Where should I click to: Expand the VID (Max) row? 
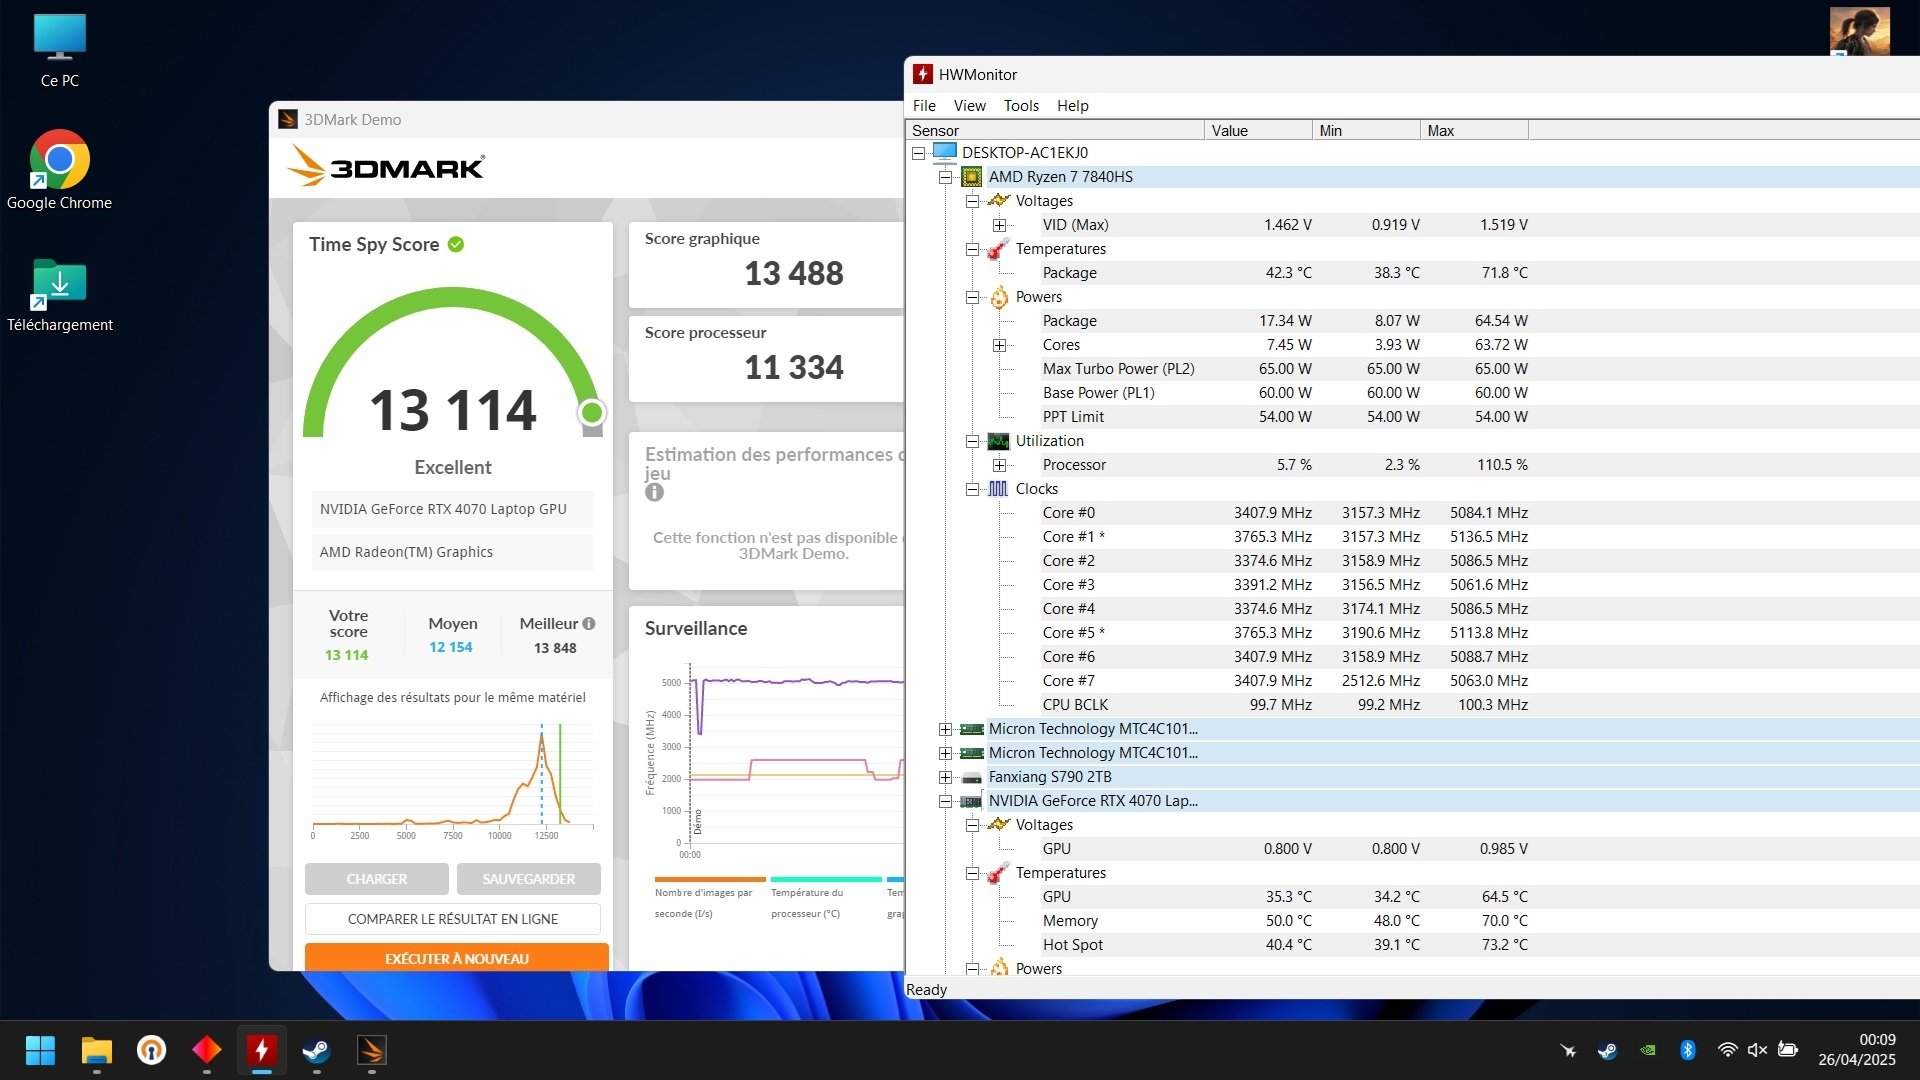[999, 225]
